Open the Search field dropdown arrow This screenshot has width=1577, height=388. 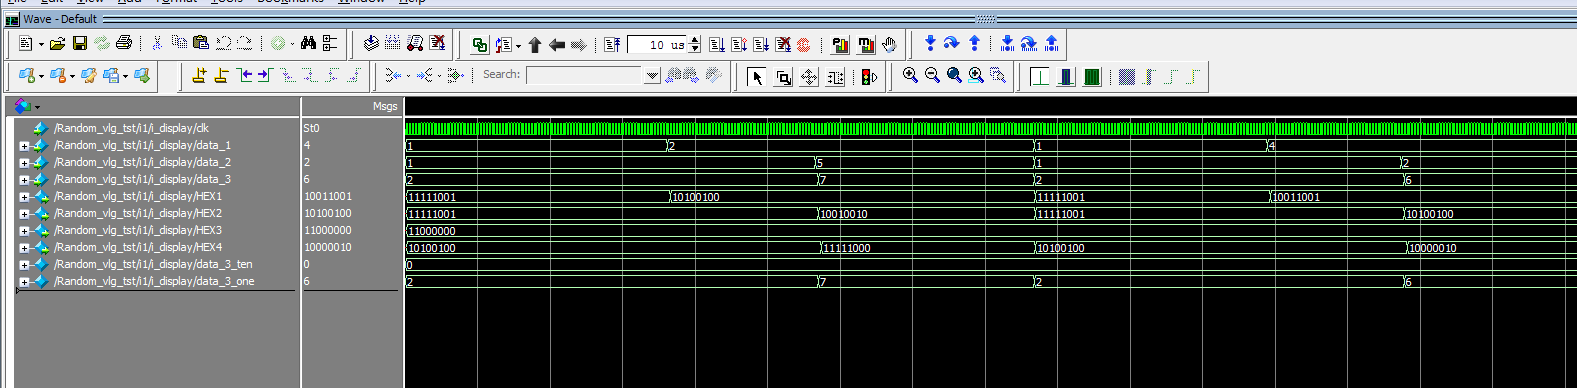point(652,75)
